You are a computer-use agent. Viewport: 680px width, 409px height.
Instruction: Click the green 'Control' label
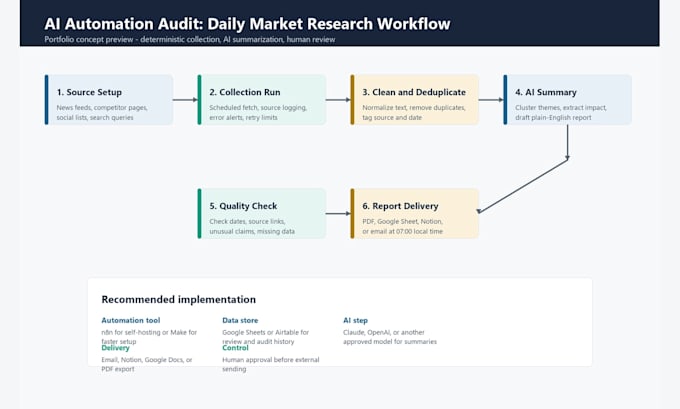(x=235, y=348)
